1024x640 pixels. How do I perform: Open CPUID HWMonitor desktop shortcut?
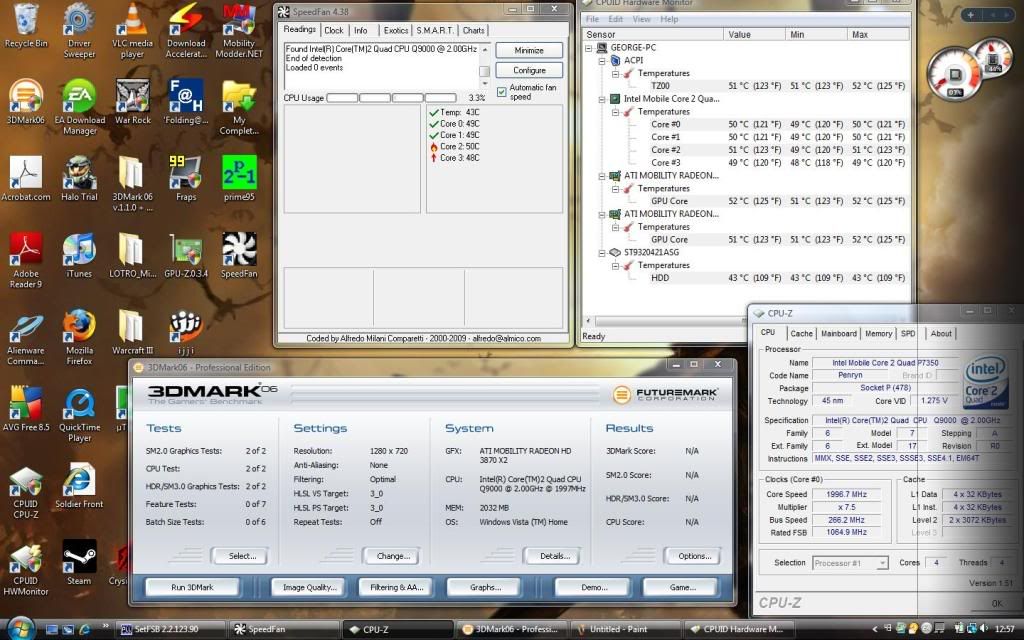click(26, 568)
